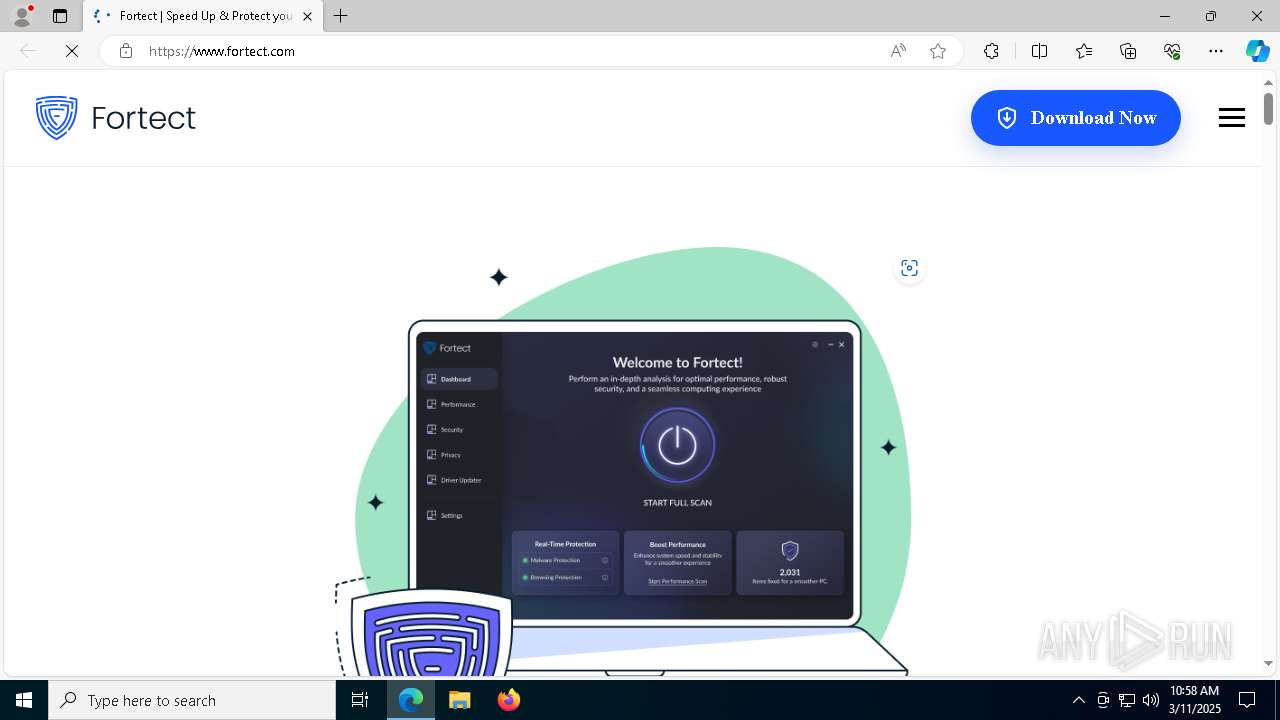Screen dimensions: 1280x720
Task: Show hidden system tray icons
Action: click(x=1078, y=700)
